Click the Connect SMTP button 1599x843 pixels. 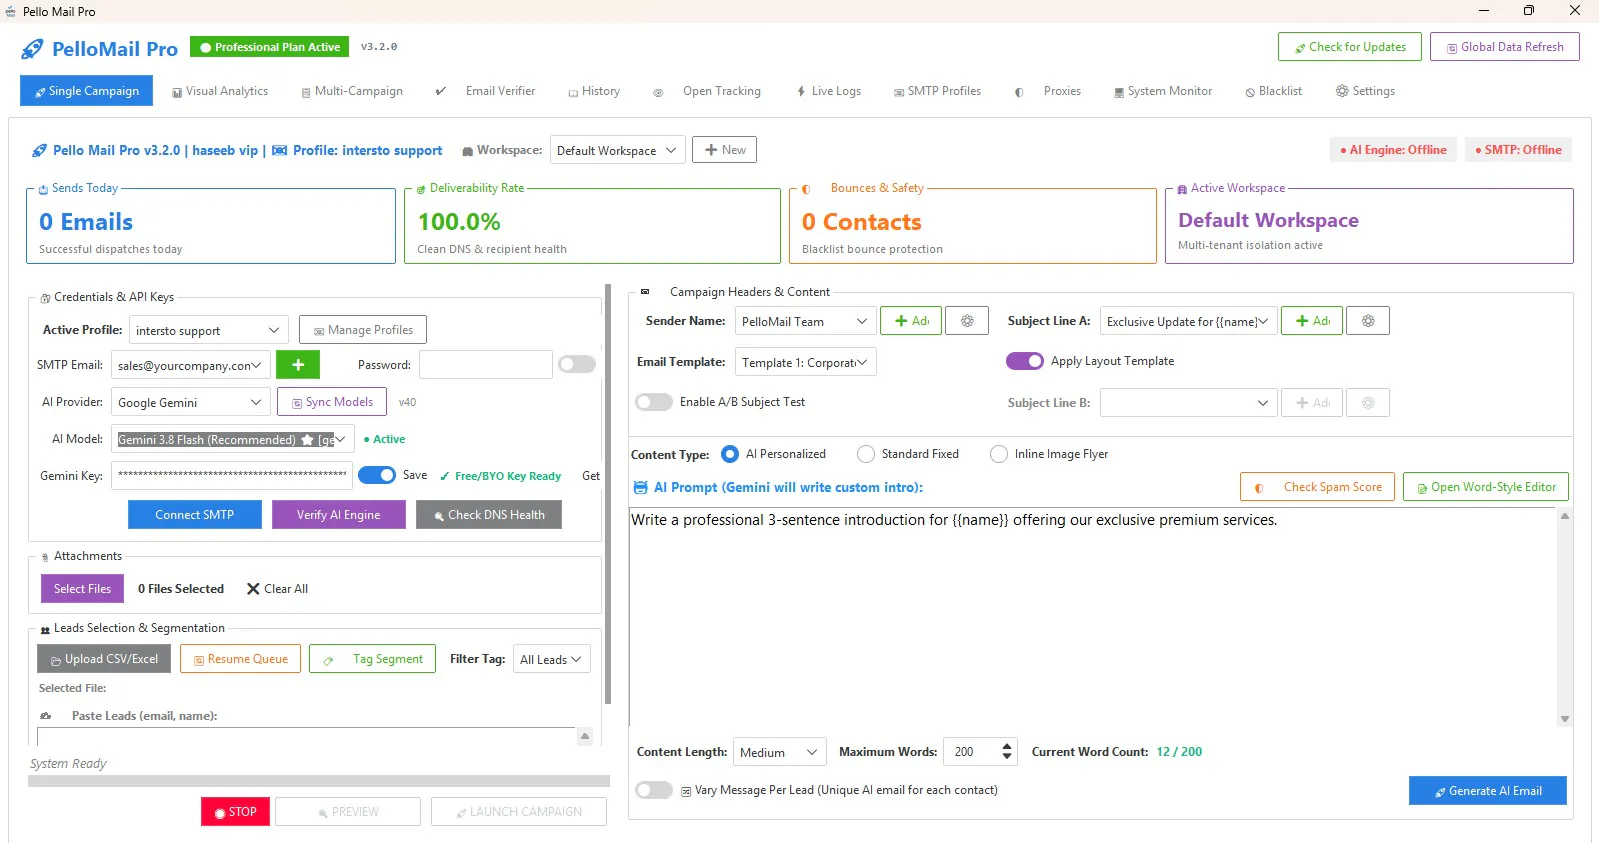pyautogui.click(x=195, y=515)
